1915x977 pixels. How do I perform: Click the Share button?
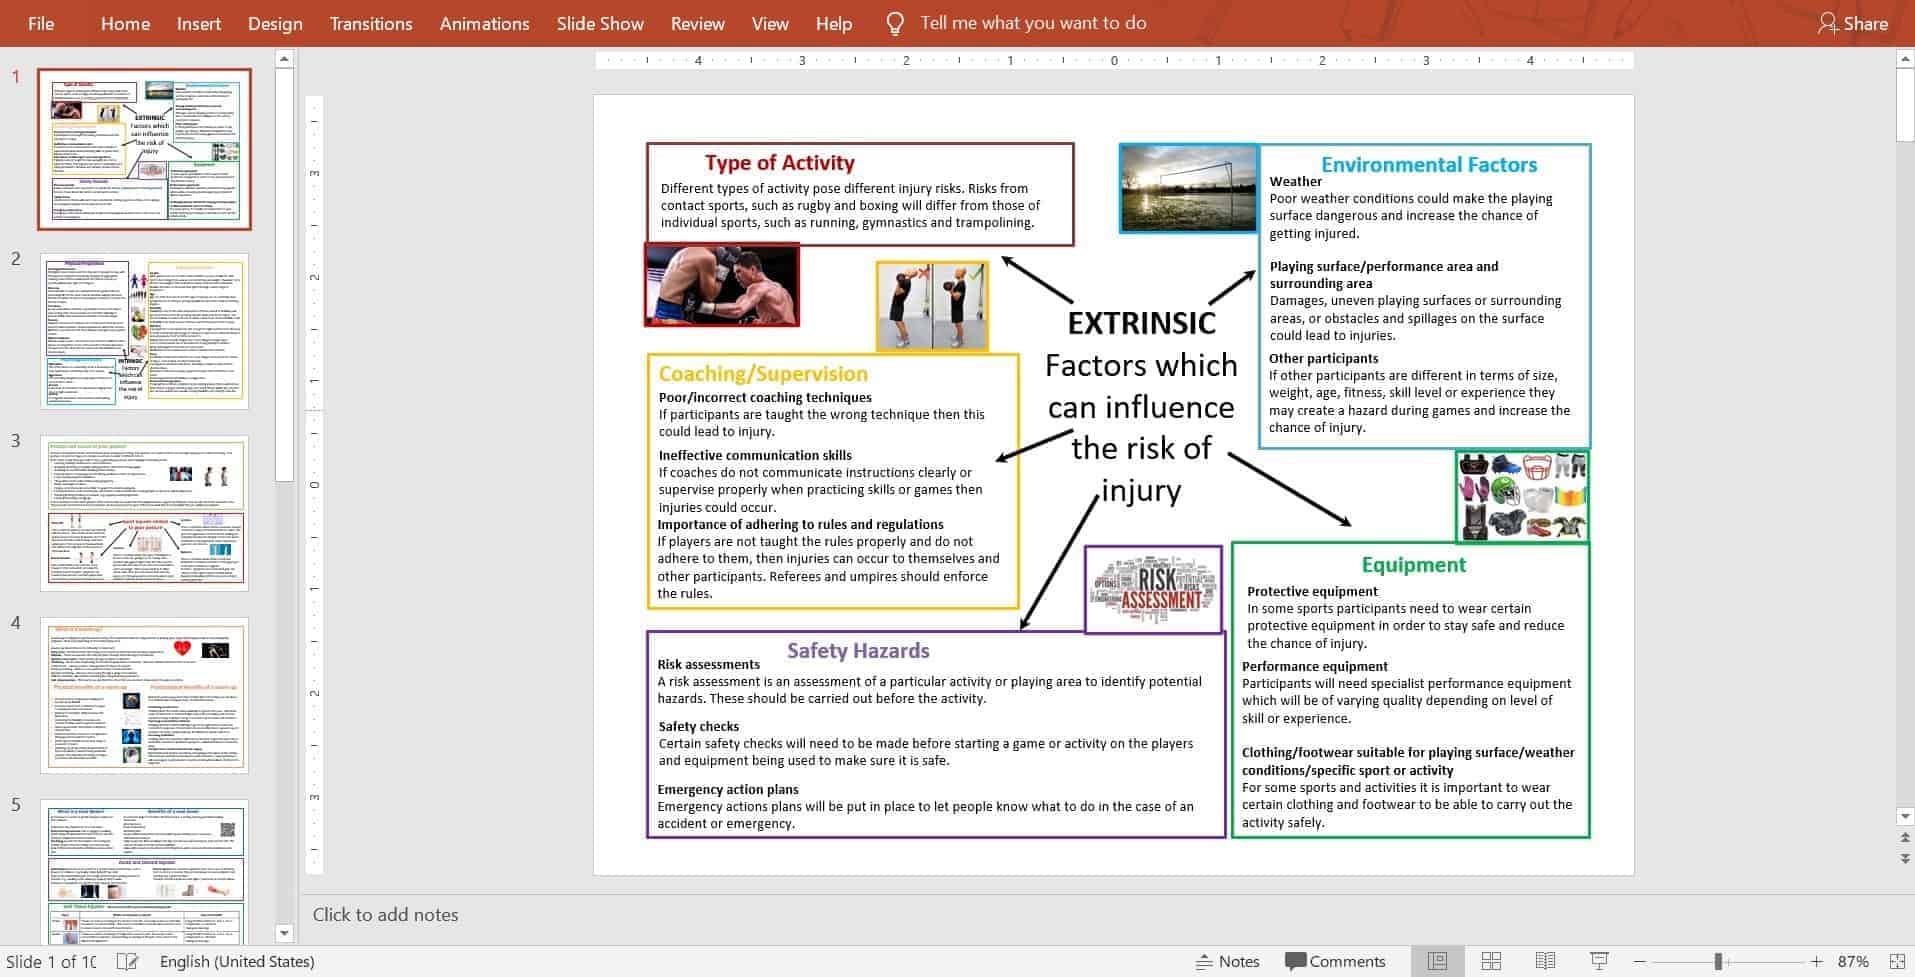click(x=1853, y=24)
